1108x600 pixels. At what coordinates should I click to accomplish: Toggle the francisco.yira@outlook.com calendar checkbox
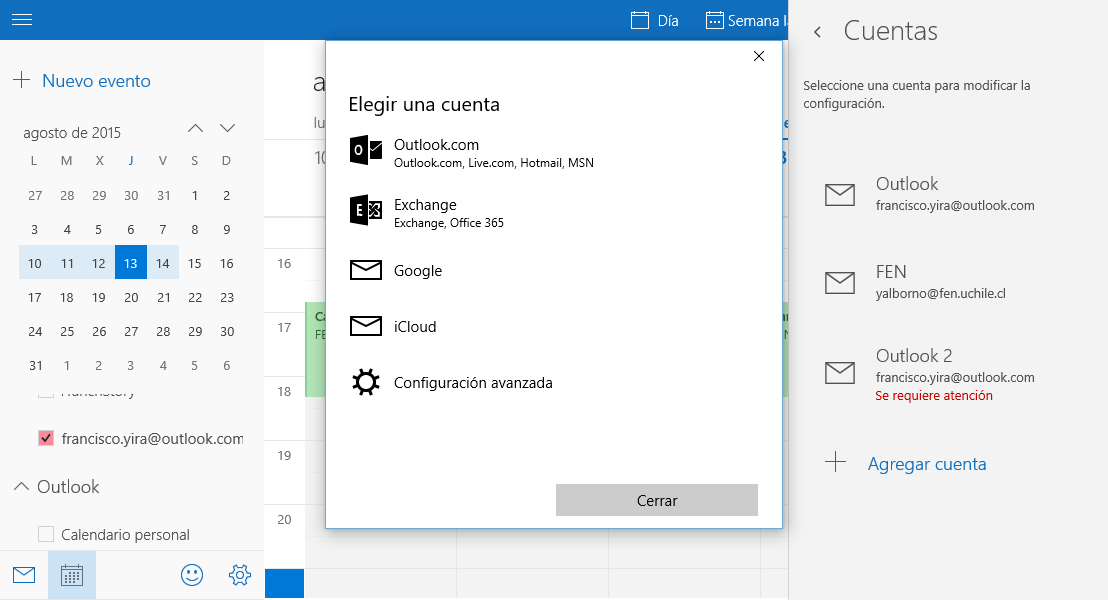click(44, 437)
